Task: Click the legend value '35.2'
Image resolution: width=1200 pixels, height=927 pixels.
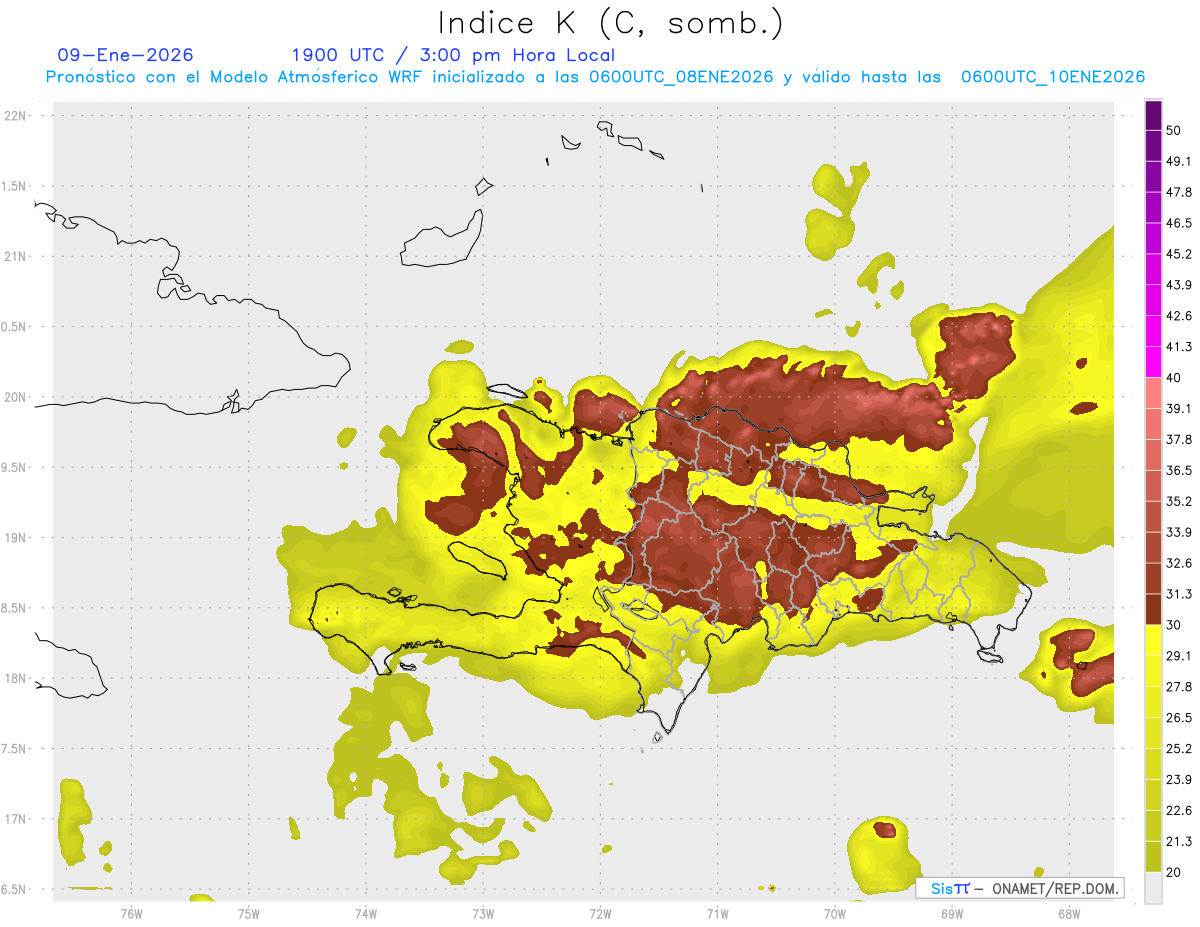Action: (1179, 501)
